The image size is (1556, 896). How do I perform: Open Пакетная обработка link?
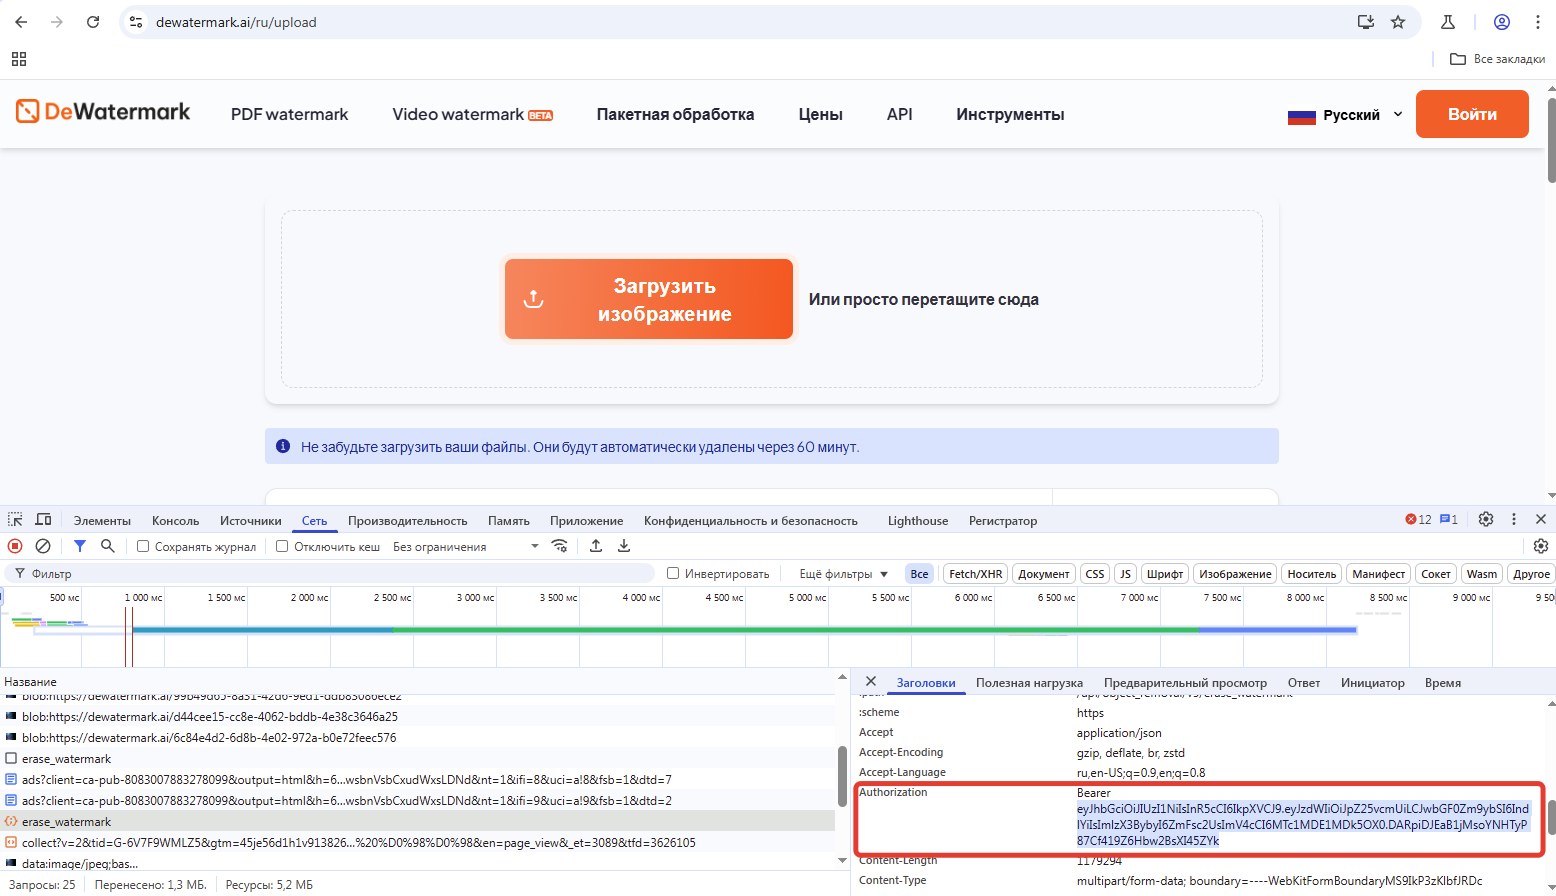tap(675, 115)
